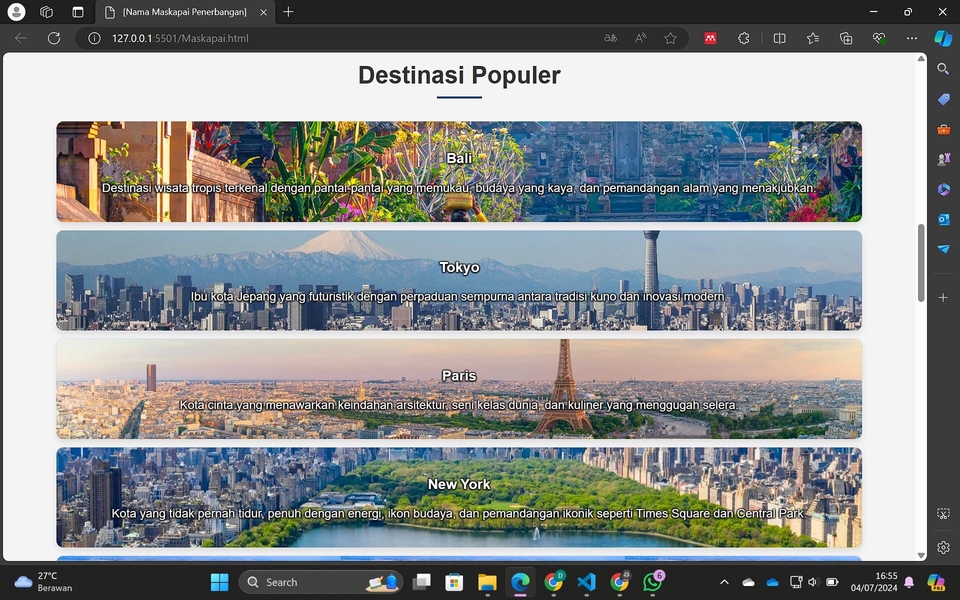This screenshot has height=600, width=960.
Task: Click the page scrollbar down arrow
Action: [921, 555]
